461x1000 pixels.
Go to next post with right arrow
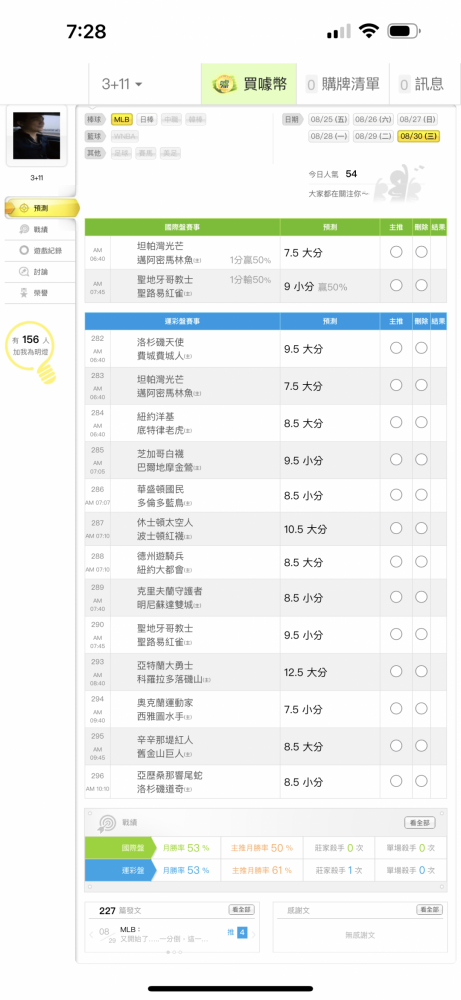coord(254,934)
